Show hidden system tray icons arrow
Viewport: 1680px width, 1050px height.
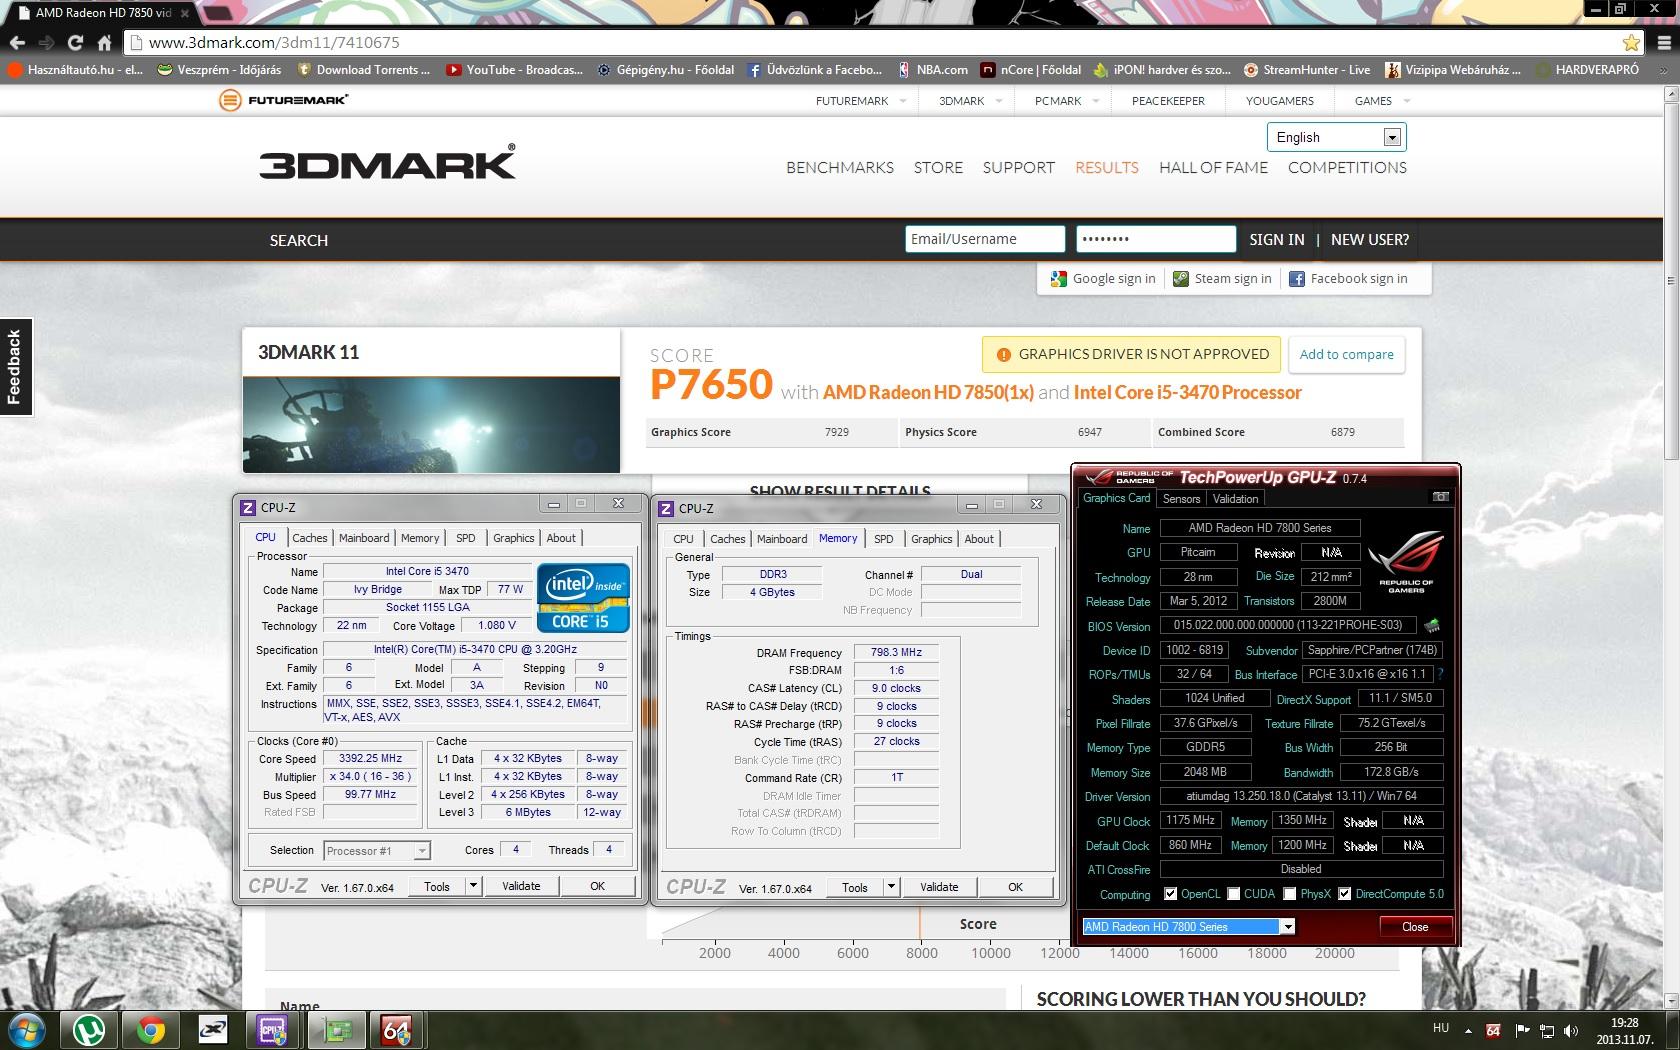coord(1468,1030)
